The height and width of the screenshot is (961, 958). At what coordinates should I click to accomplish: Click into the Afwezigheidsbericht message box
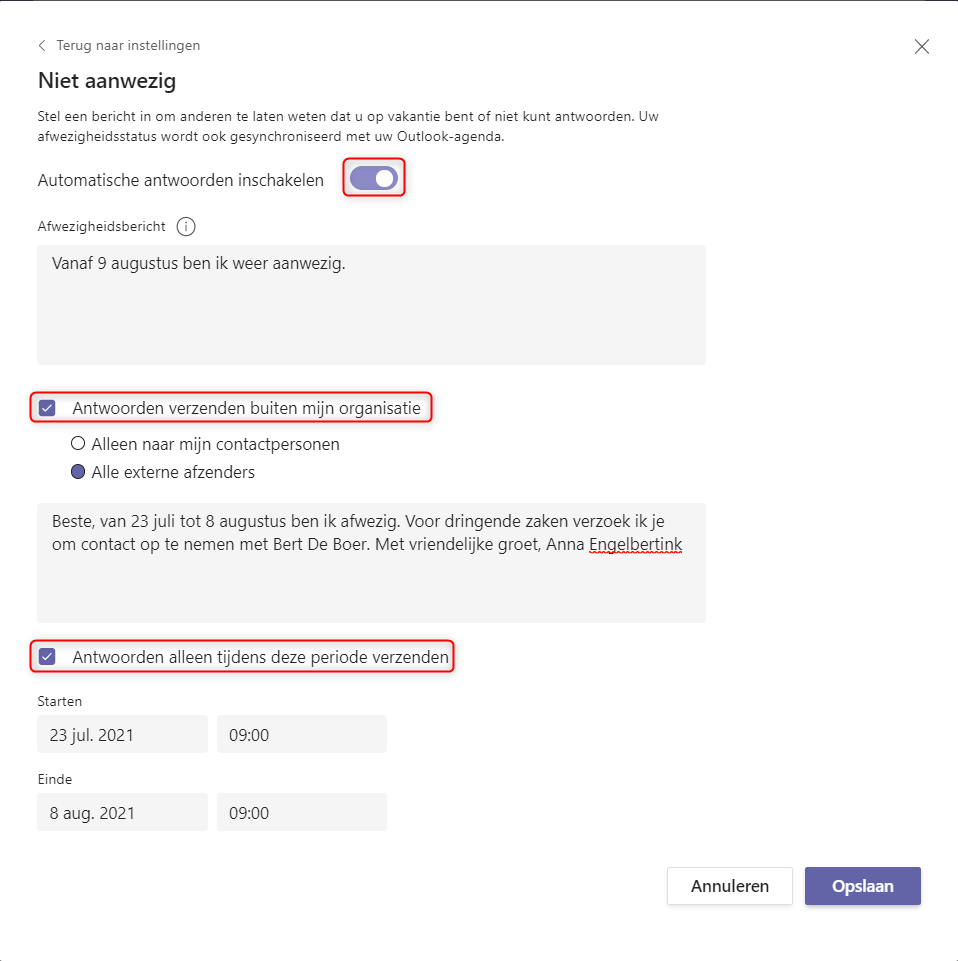coord(371,305)
